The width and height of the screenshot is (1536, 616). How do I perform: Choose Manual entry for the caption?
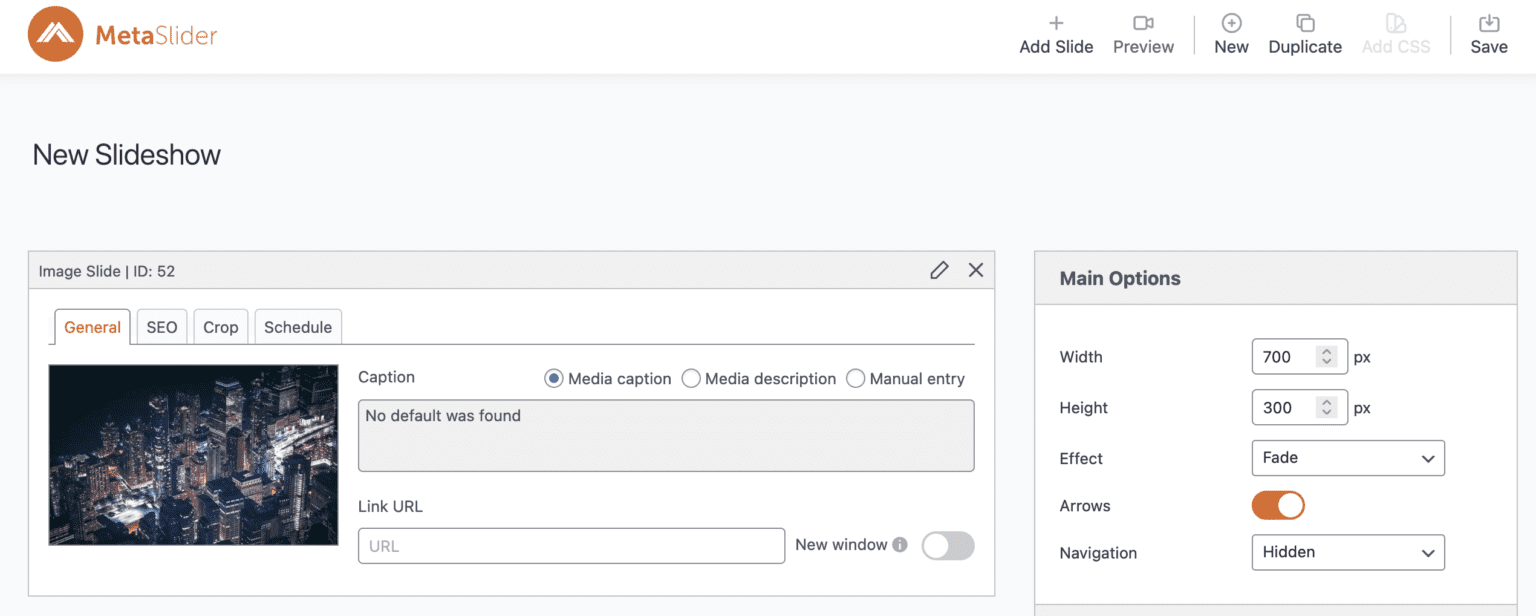[x=856, y=378]
